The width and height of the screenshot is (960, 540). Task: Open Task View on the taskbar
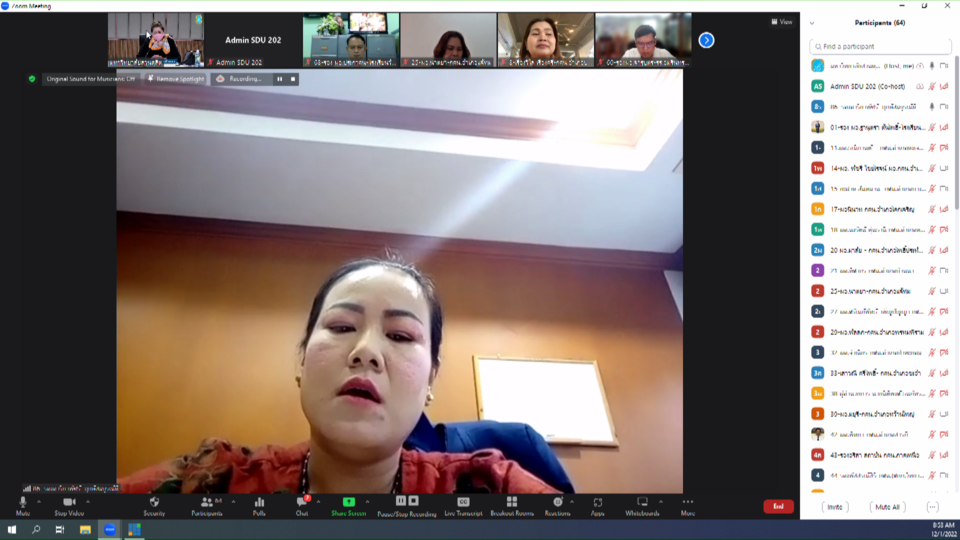click(60, 530)
